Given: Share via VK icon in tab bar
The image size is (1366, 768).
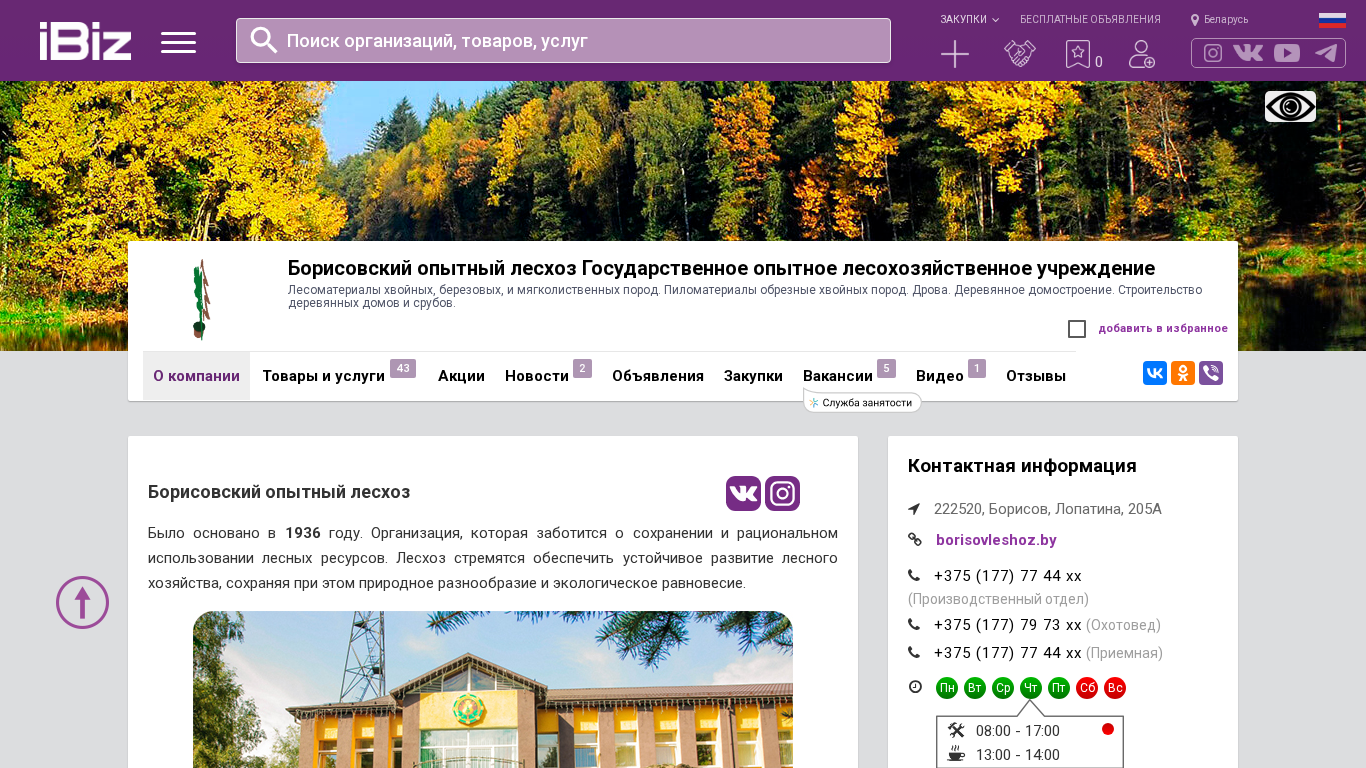Looking at the screenshot, I should pyautogui.click(x=1155, y=373).
